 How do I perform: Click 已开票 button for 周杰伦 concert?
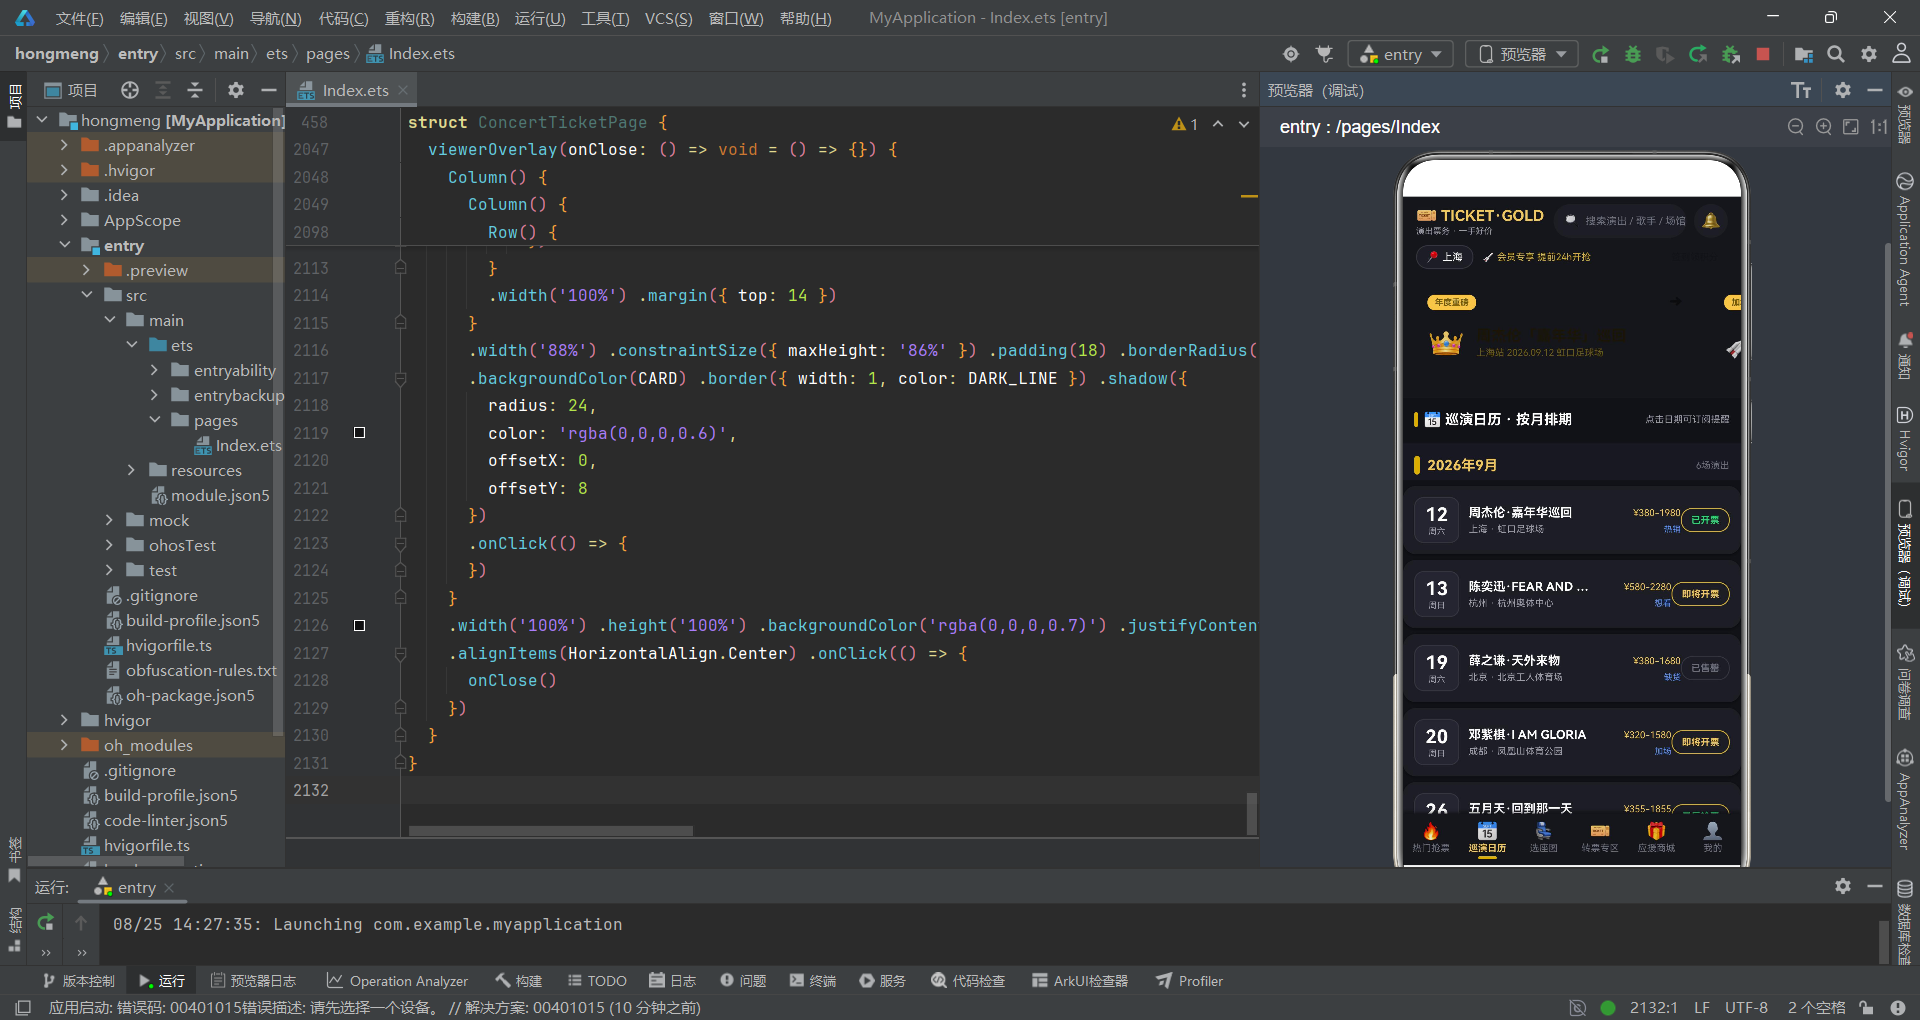tap(1705, 520)
